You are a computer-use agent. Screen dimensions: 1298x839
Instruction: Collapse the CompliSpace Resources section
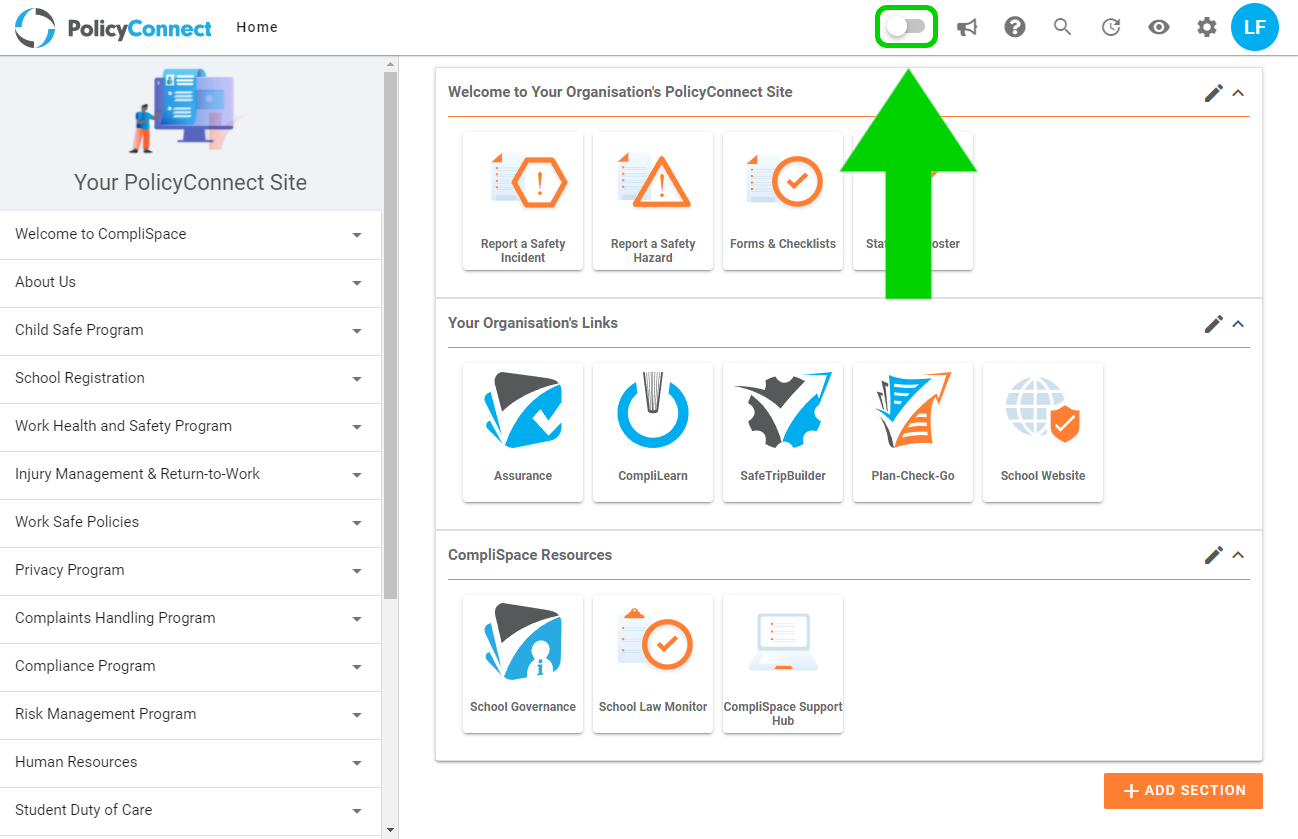tap(1238, 555)
